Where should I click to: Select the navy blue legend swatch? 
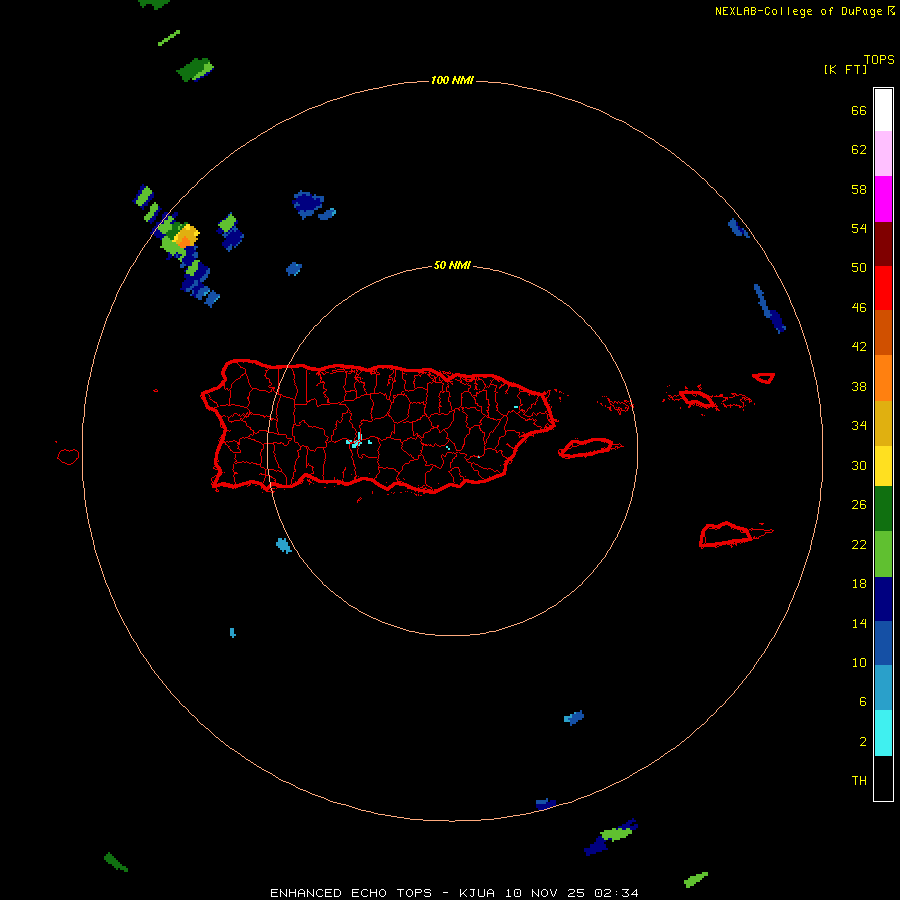click(x=883, y=599)
